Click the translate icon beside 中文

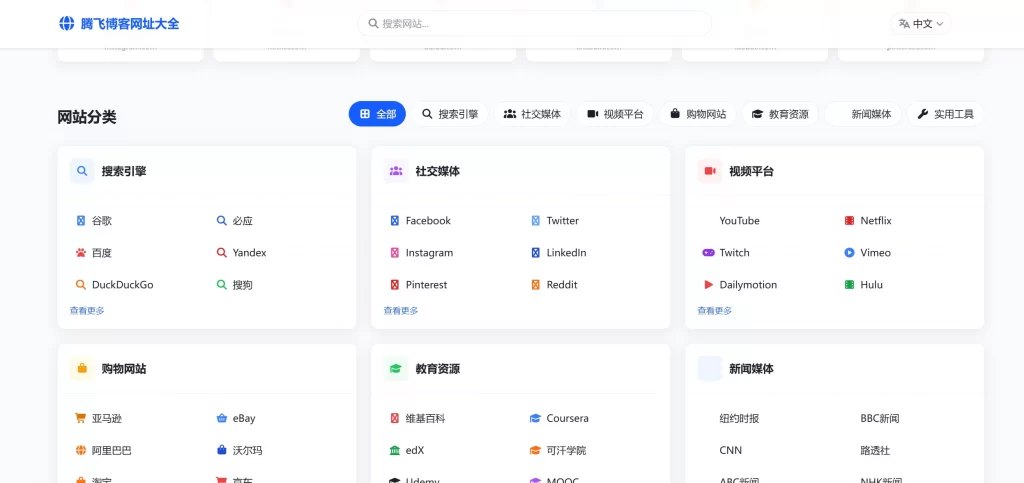pos(904,23)
